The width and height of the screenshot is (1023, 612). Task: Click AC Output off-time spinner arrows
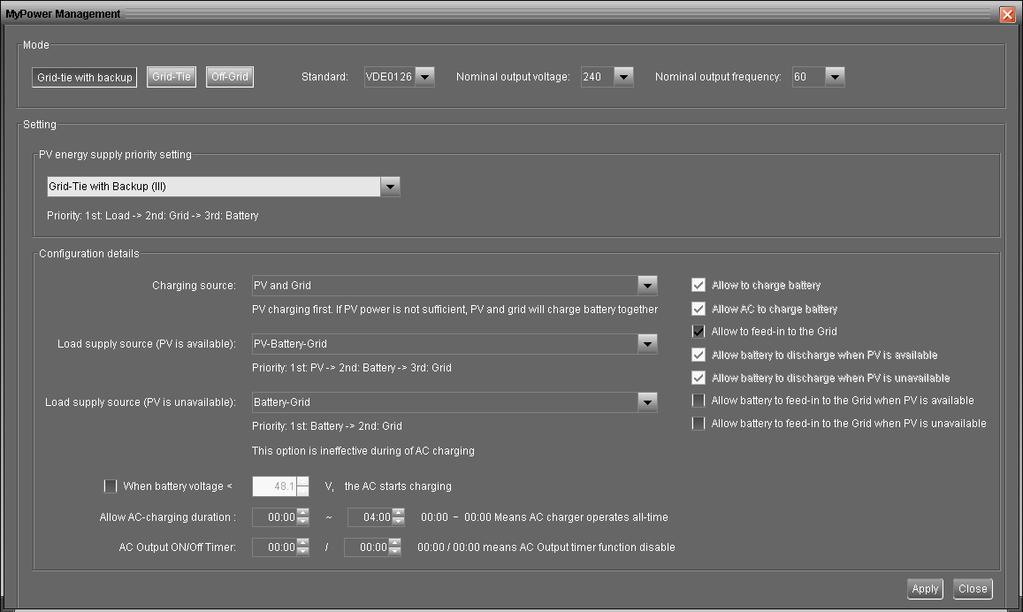coord(395,547)
